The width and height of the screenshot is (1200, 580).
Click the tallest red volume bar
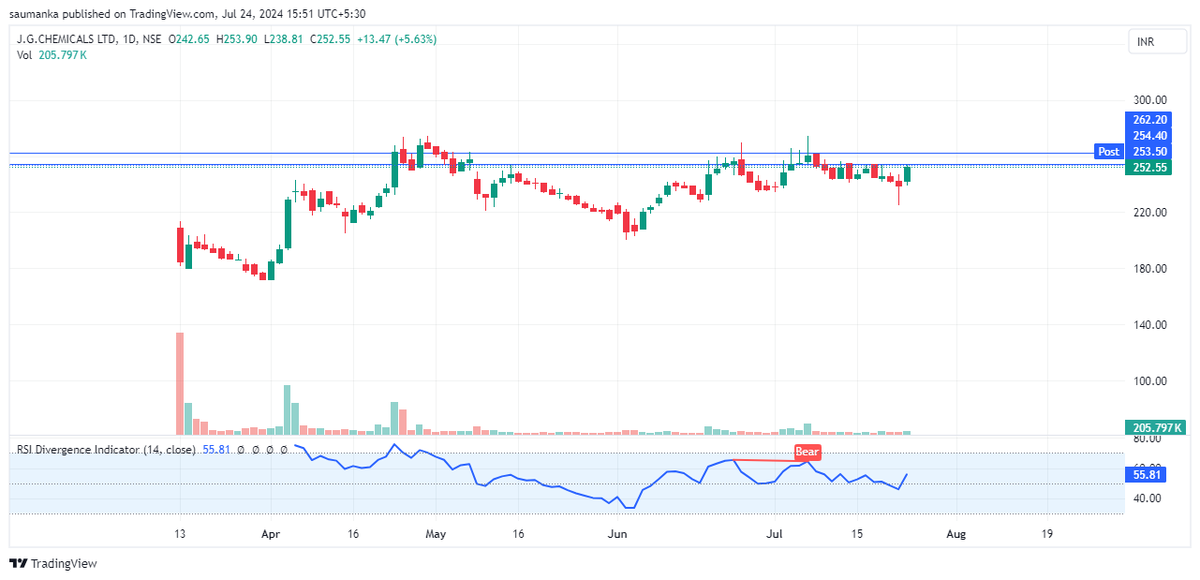180,383
